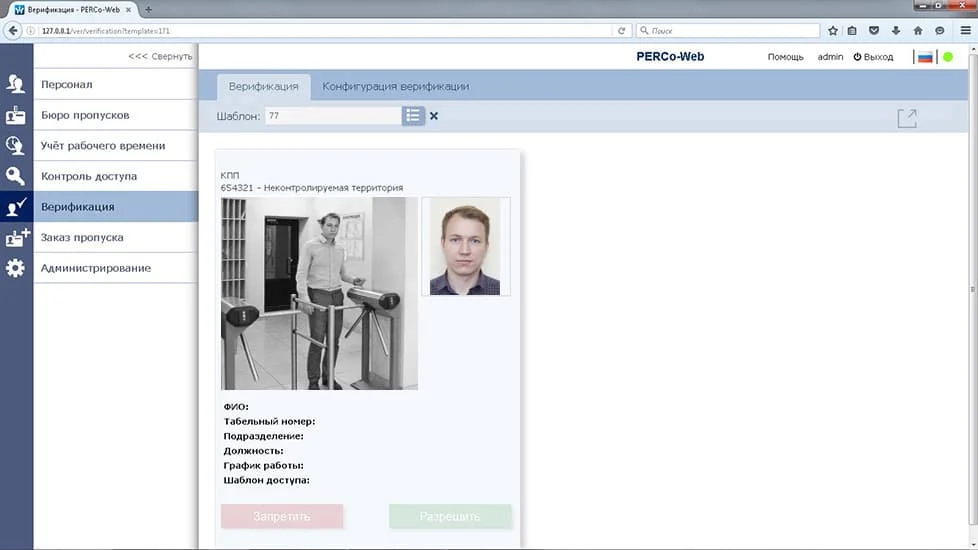The width and height of the screenshot is (978, 550).
Task: Select the work time tracking clock icon
Action: [16, 145]
